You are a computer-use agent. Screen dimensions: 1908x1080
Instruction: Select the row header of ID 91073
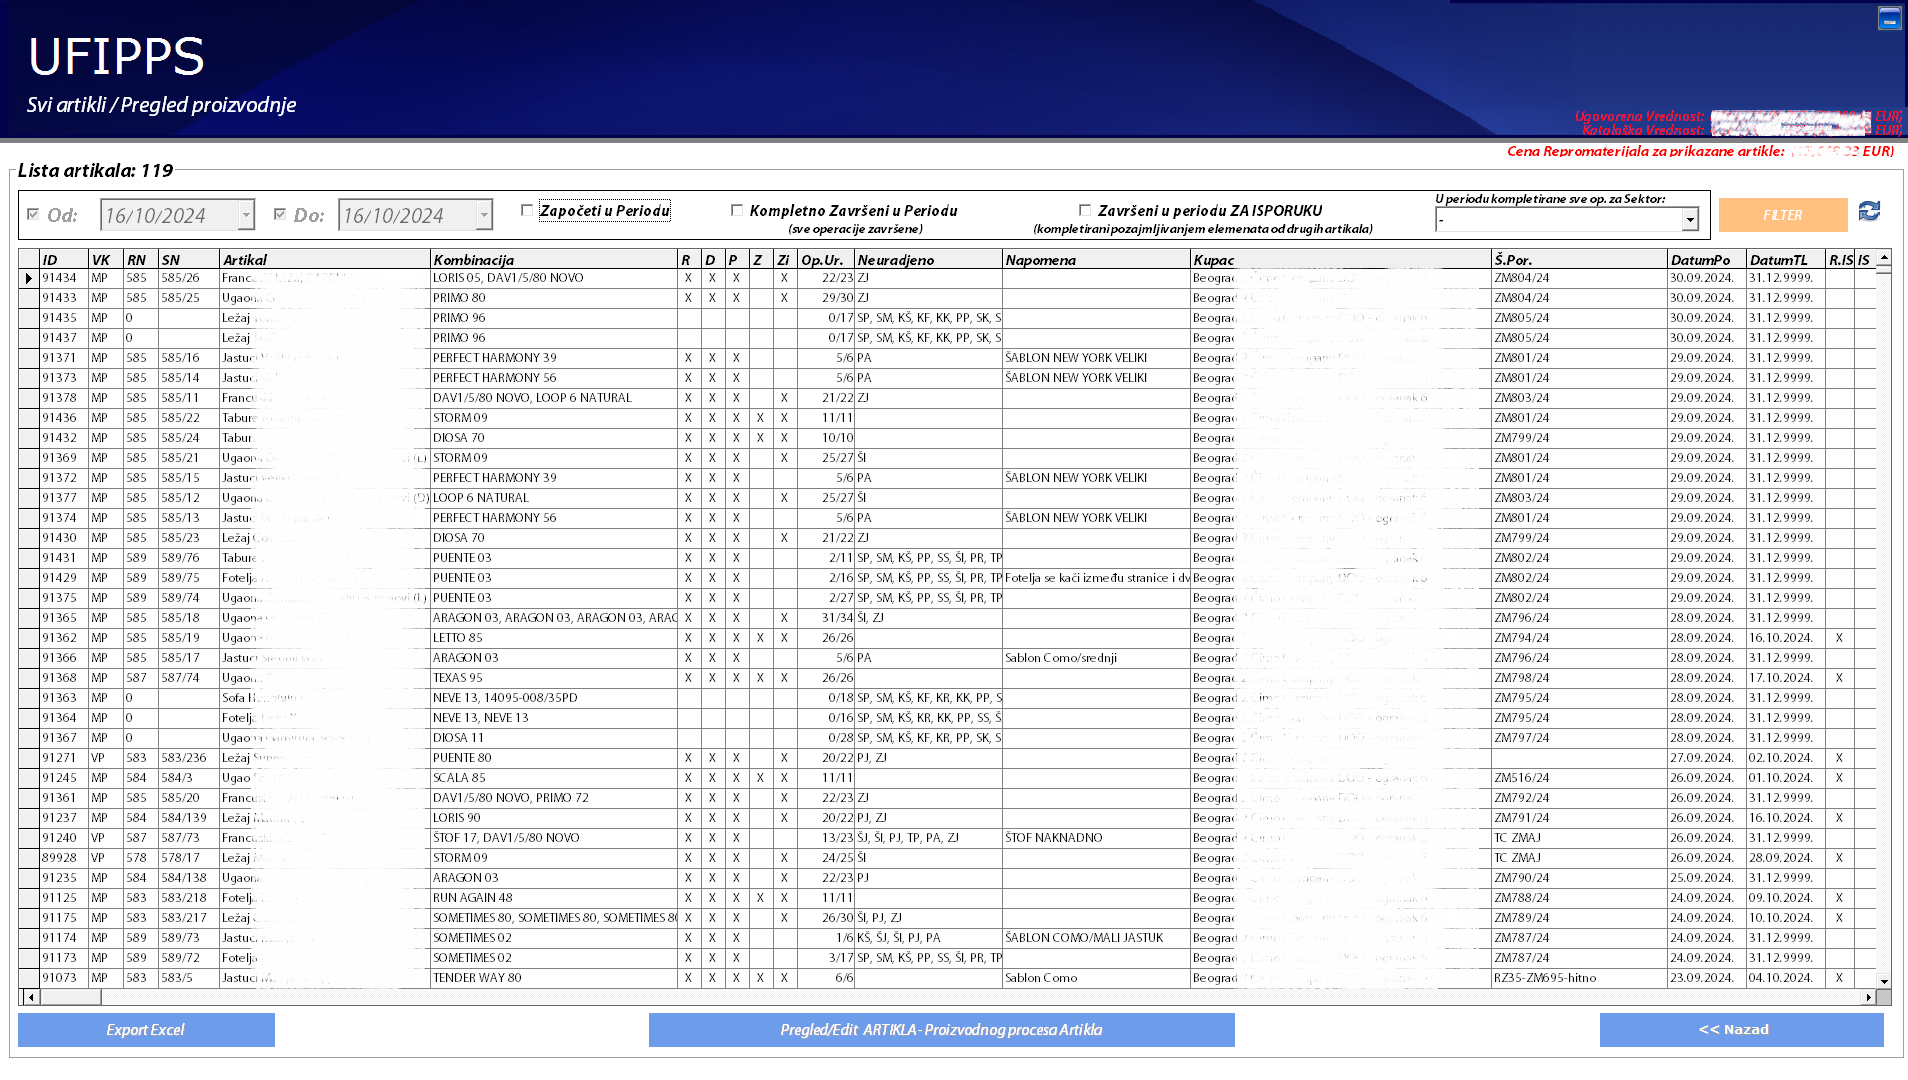tap(29, 978)
